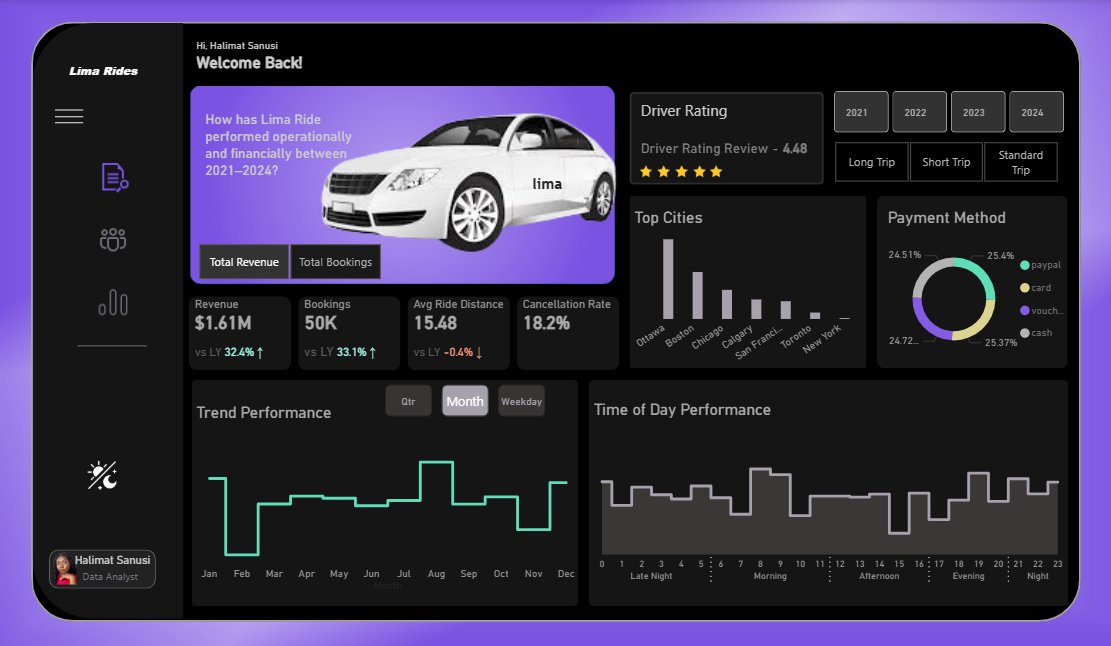Click the Time of Day Performance title
Image resolution: width=1111 pixels, height=646 pixels.
click(682, 409)
